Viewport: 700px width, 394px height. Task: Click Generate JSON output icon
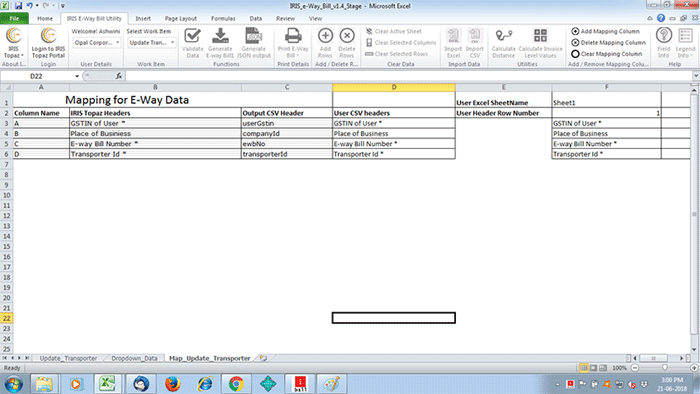click(254, 43)
